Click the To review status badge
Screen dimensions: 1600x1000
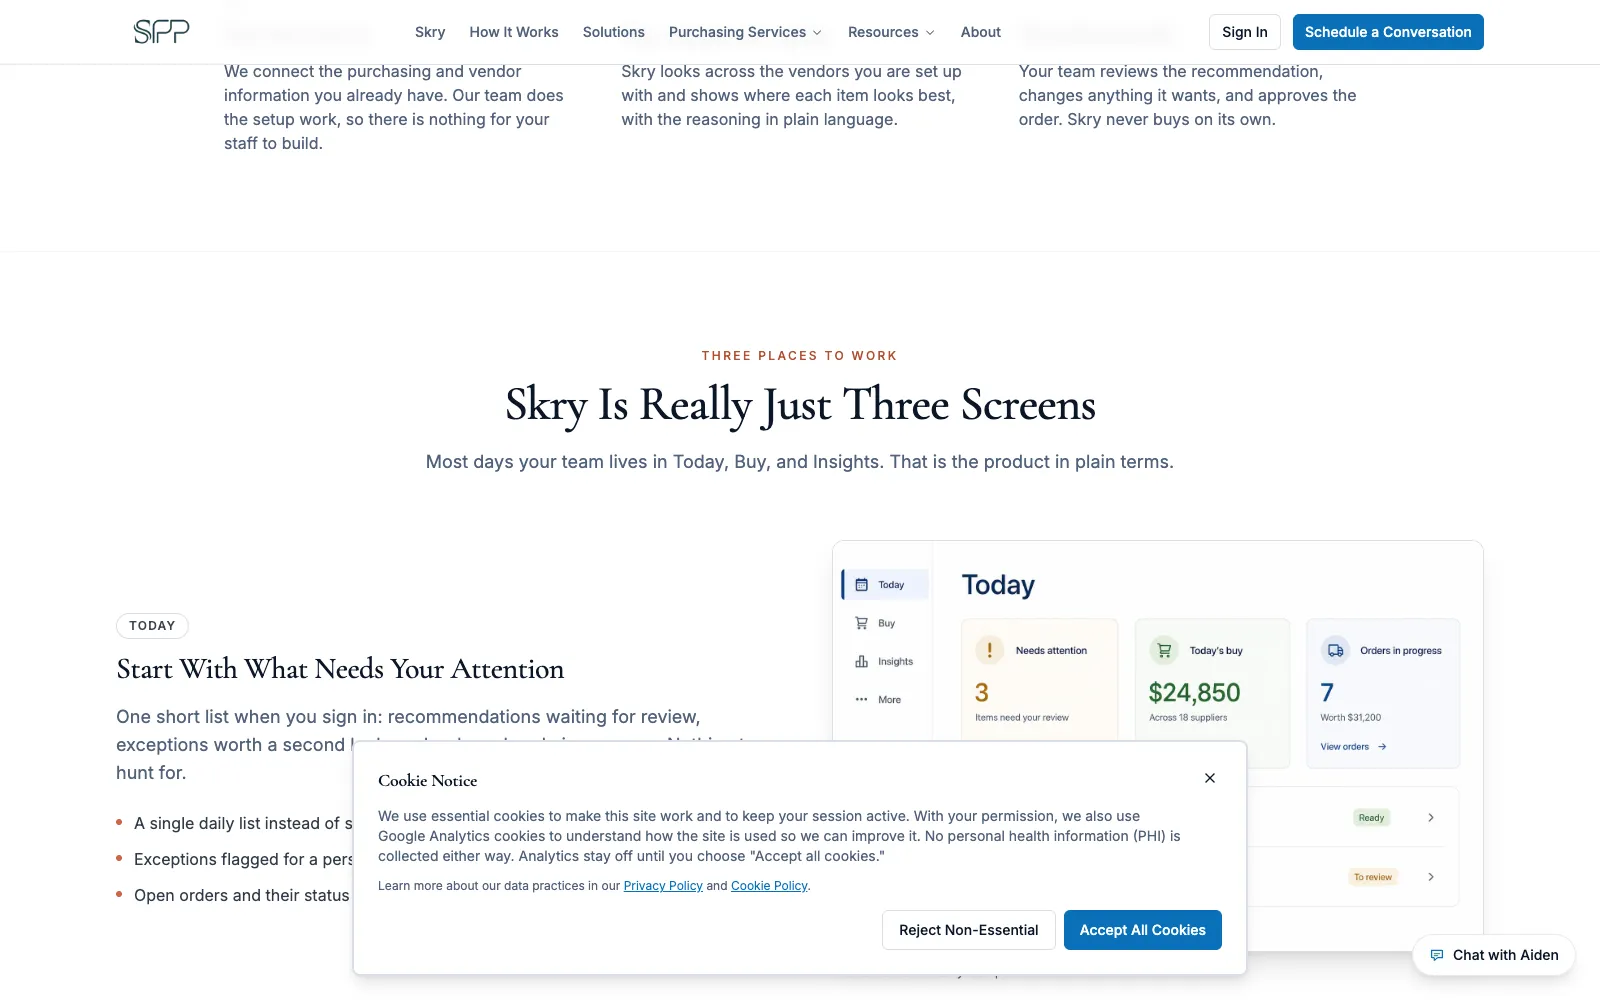[1373, 877]
